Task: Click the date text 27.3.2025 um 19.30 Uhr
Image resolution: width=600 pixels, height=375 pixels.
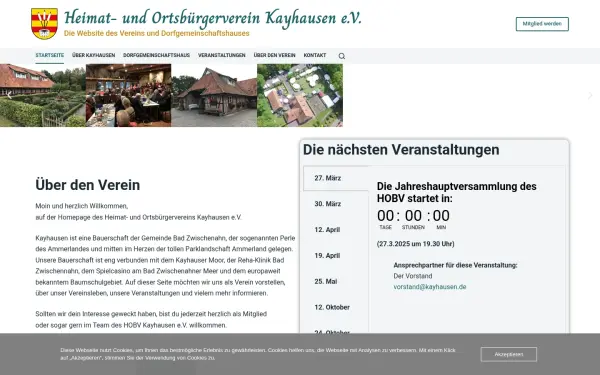Action: tap(416, 244)
